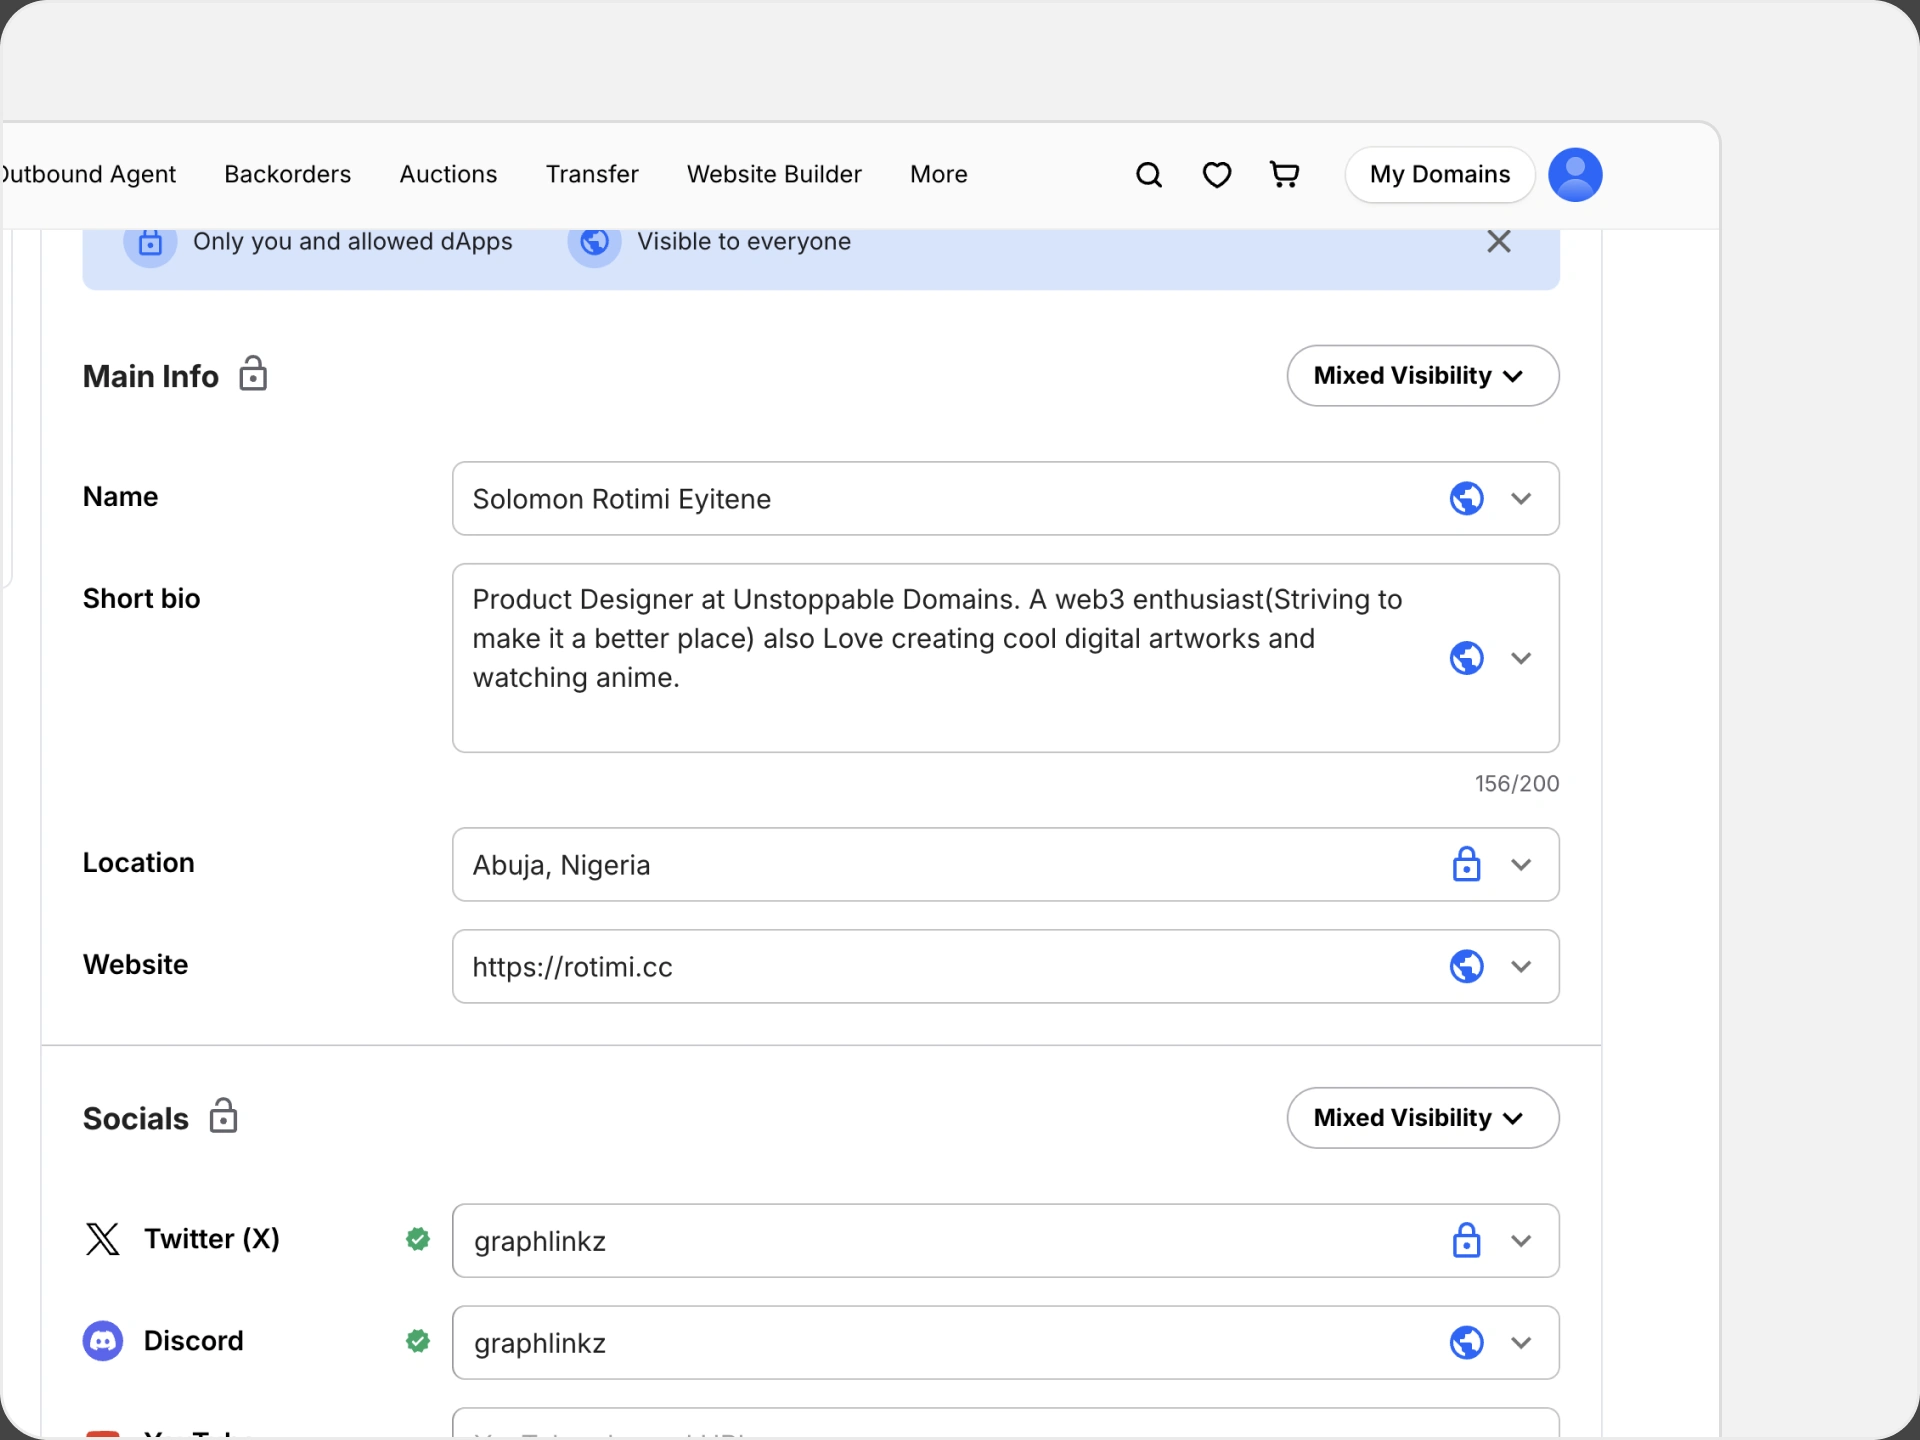Screen dimensions: 1920x1440
Task: Click the Discord verified green badge
Action: 418,1341
